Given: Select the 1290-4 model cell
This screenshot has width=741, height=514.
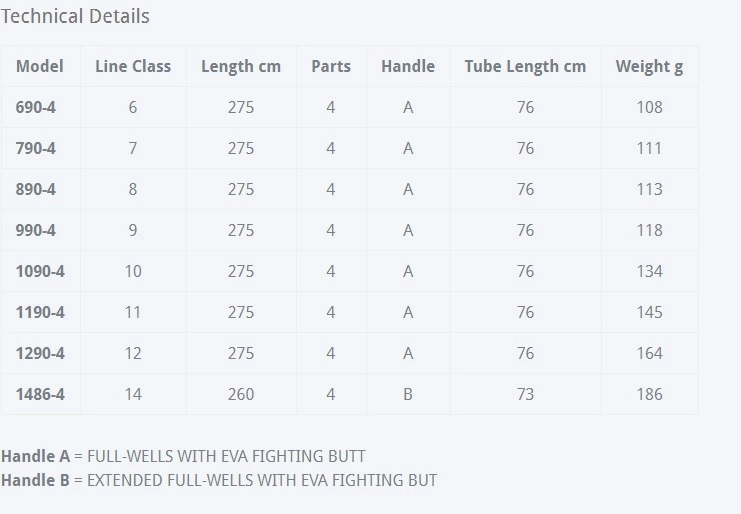Looking at the screenshot, I should 40,353.
